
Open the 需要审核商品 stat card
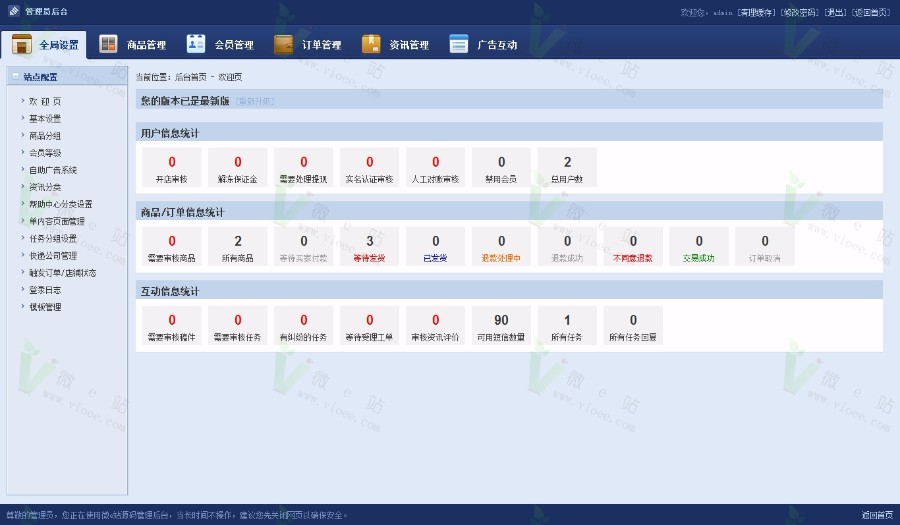click(172, 247)
